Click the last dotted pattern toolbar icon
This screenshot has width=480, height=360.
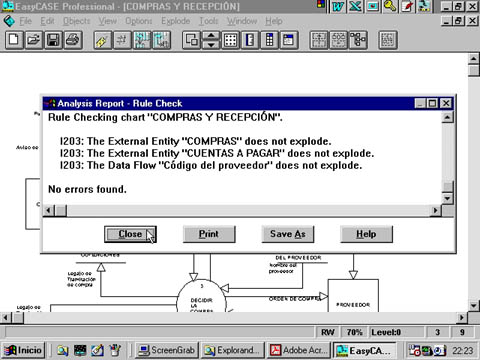click(x=388, y=40)
